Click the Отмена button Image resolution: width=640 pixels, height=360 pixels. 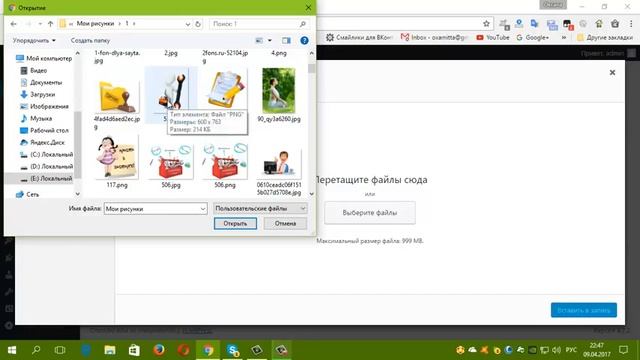click(285, 223)
